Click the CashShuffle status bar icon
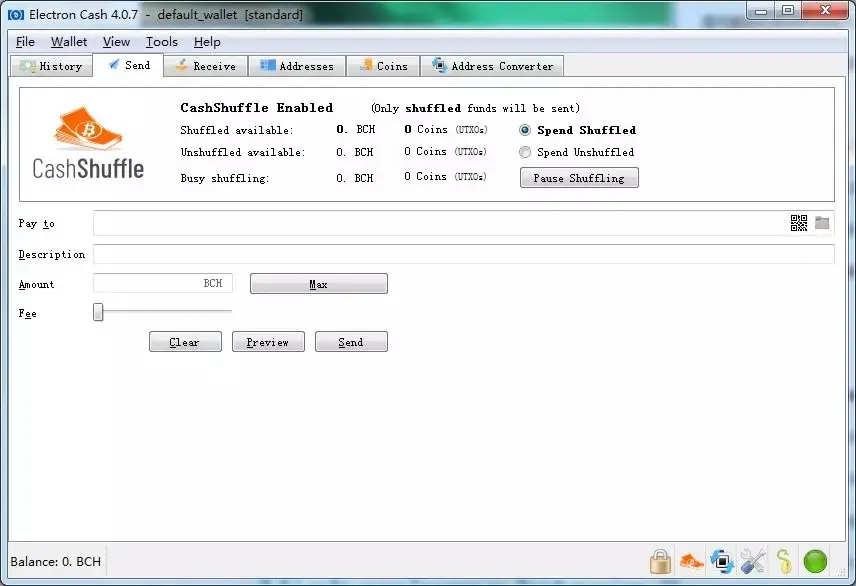This screenshot has width=856, height=586. (x=692, y=561)
